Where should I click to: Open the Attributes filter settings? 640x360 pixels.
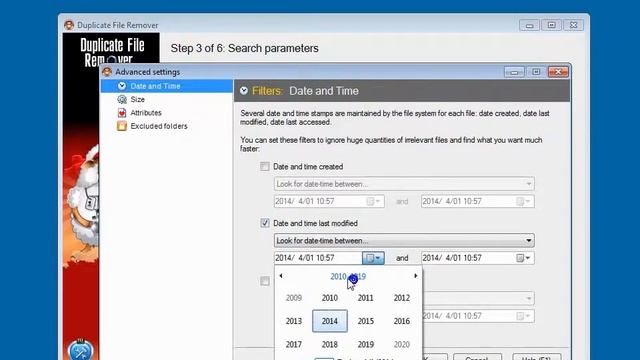click(146, 113)
